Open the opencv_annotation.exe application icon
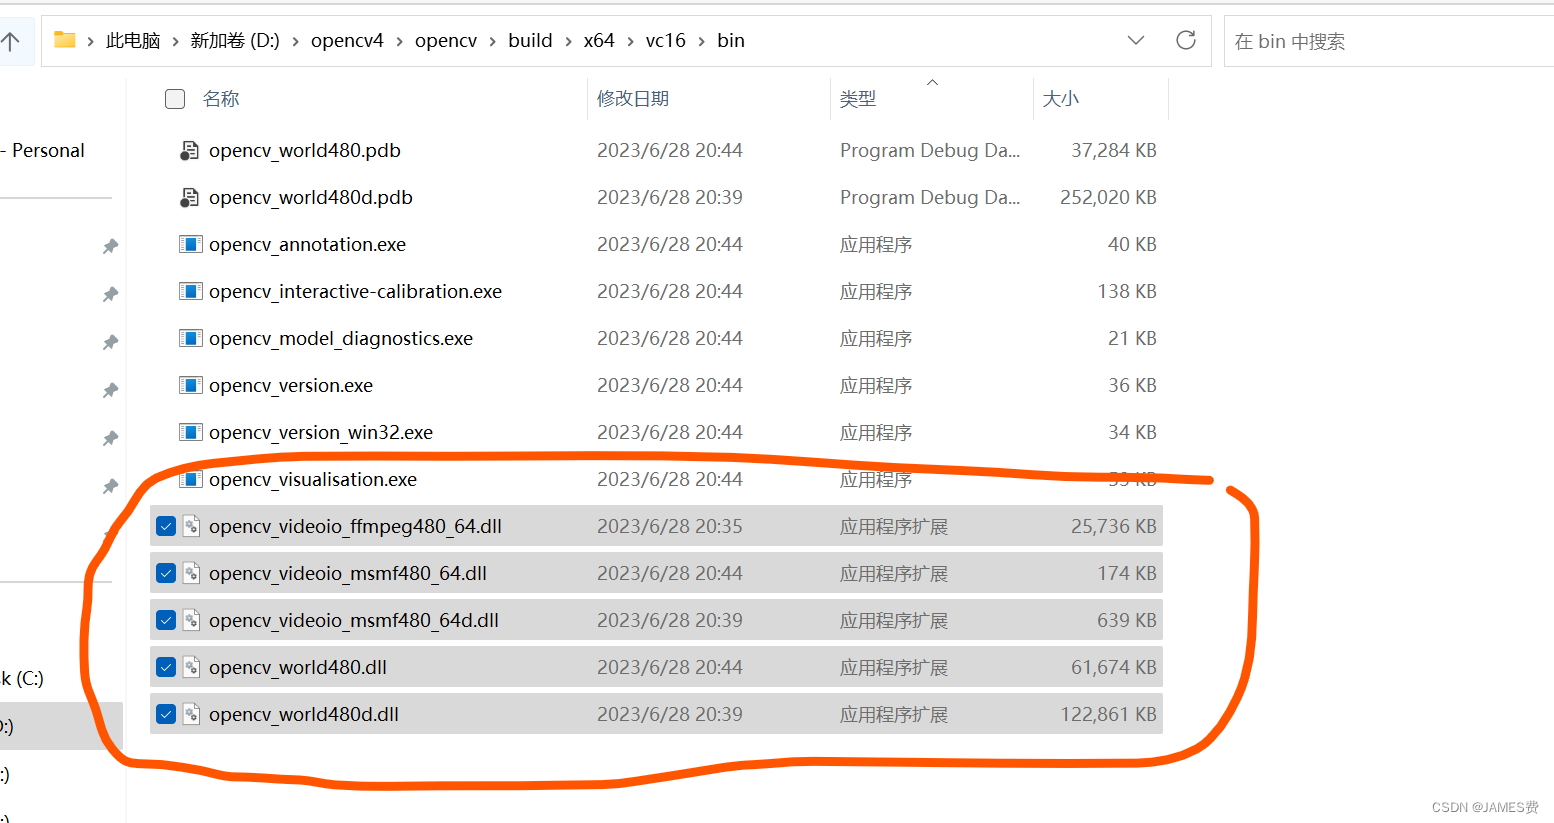1554x823 pixels. [x=191, y=244]
